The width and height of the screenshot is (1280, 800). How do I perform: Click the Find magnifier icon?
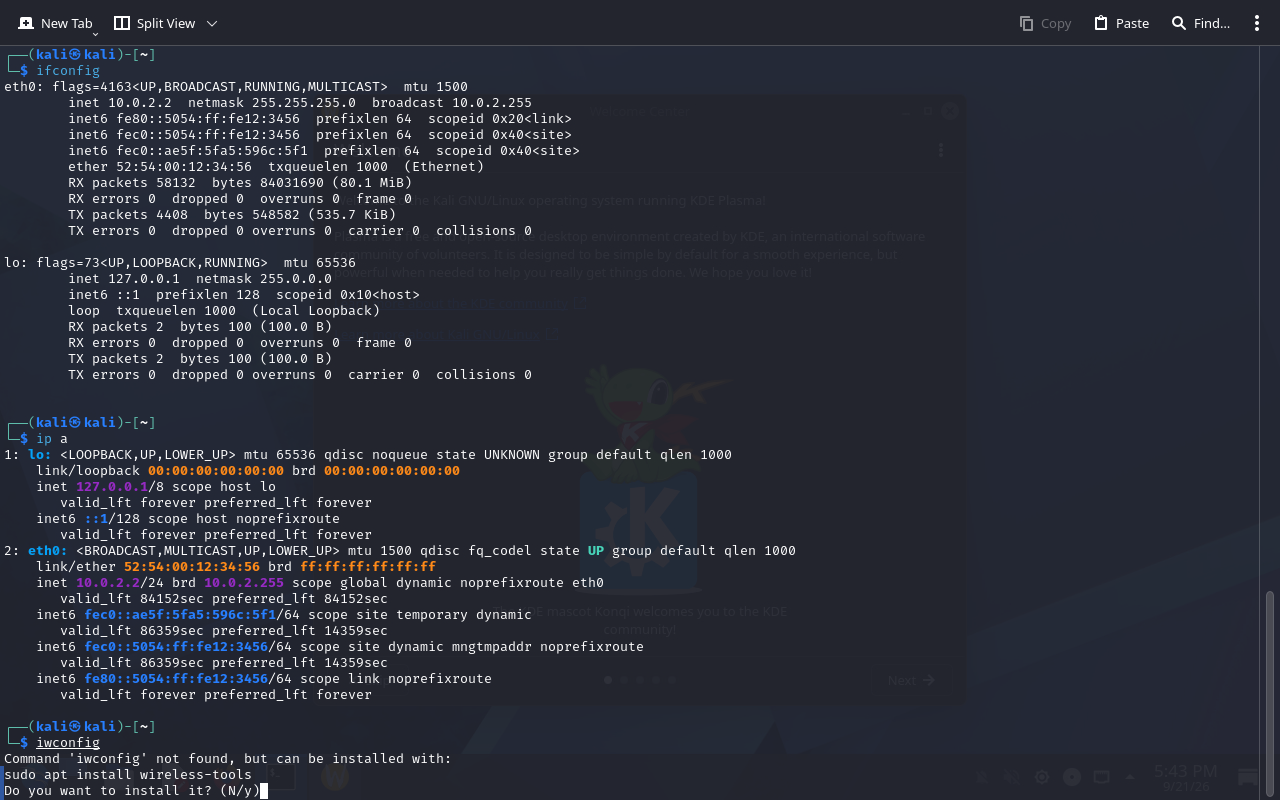click(x=1179, y=23)
